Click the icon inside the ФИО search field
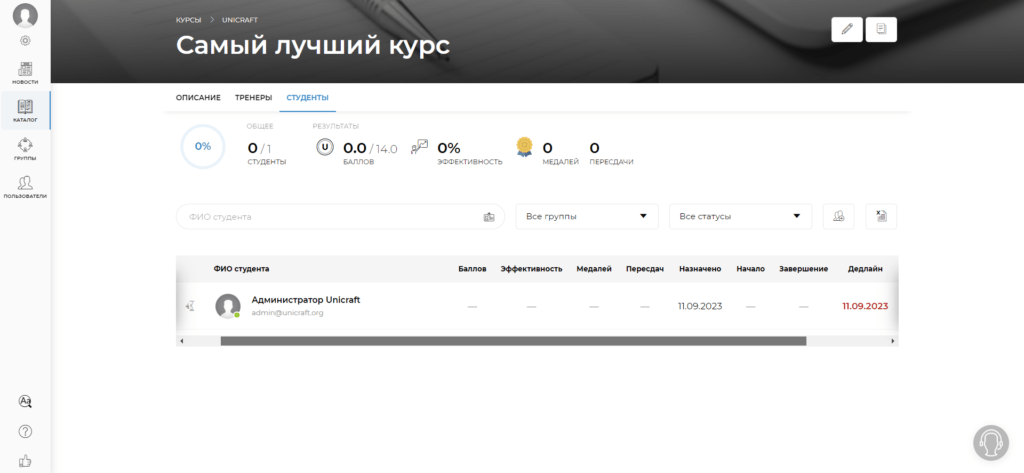This screenshot has height=473, width=1024. pos(488,217)
